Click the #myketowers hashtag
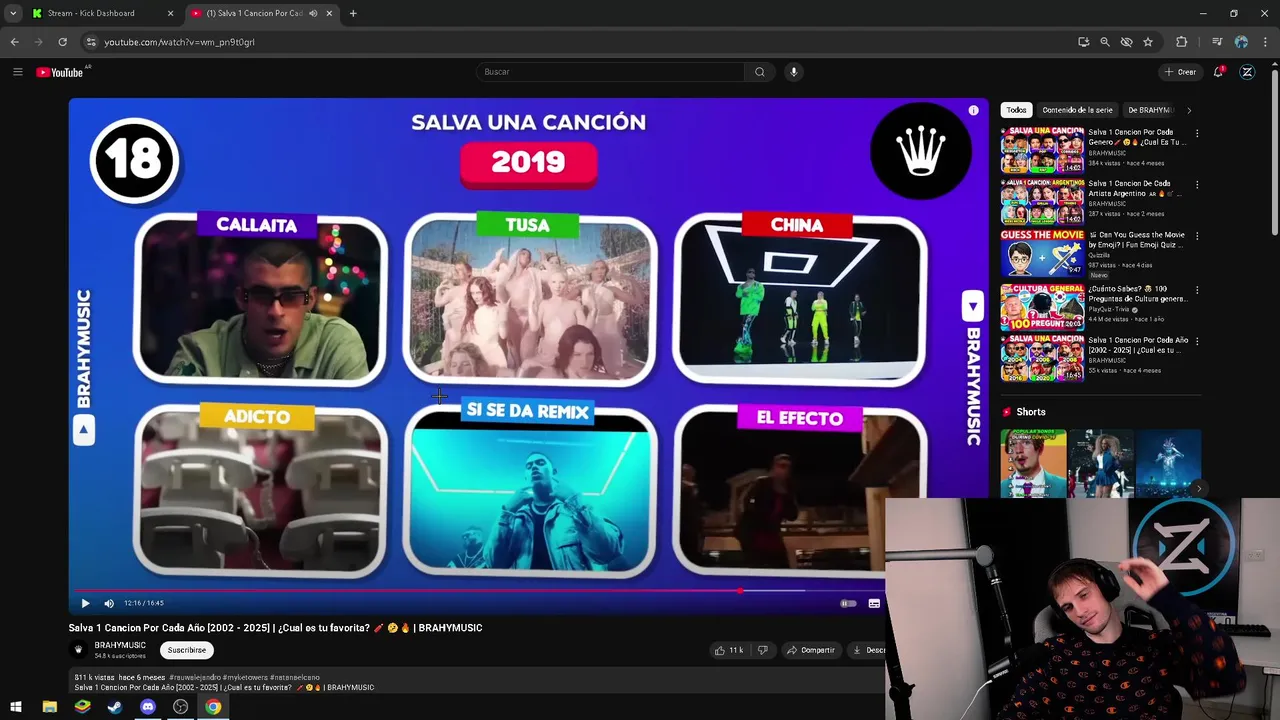Screen dimensions: 1280x720 [245, 678]
